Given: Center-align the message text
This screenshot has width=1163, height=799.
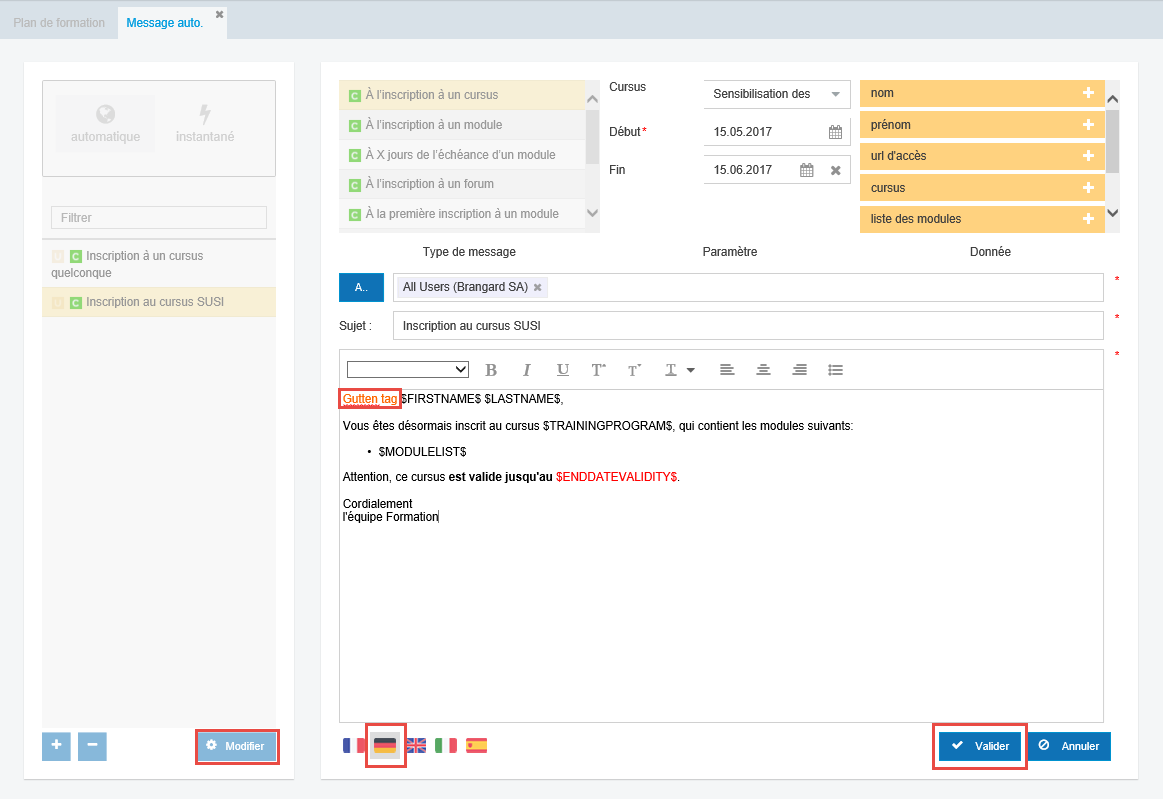Looking at the screenshot, I should pos(763,370).
